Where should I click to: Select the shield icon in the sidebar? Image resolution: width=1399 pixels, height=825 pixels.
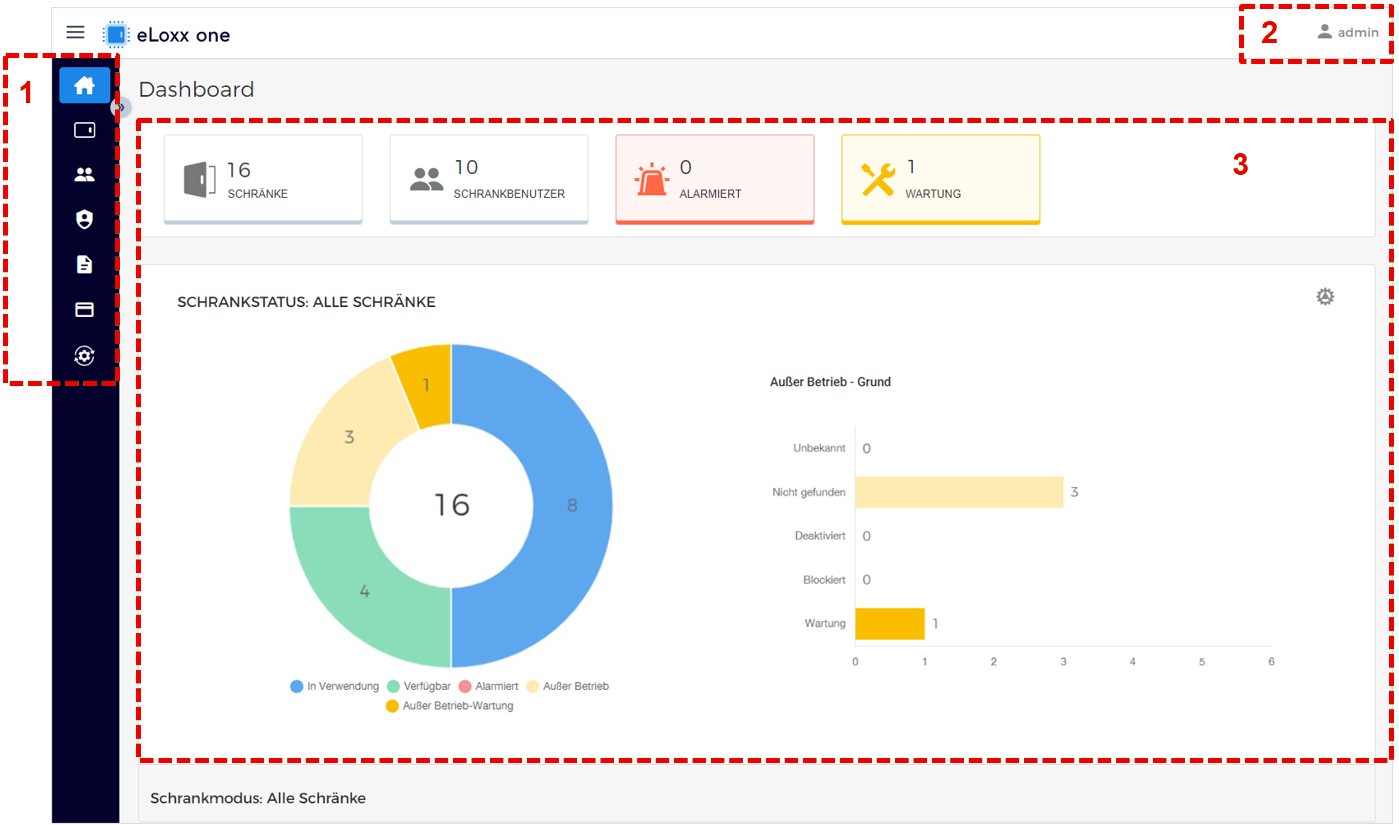click(x=84, y=220)
